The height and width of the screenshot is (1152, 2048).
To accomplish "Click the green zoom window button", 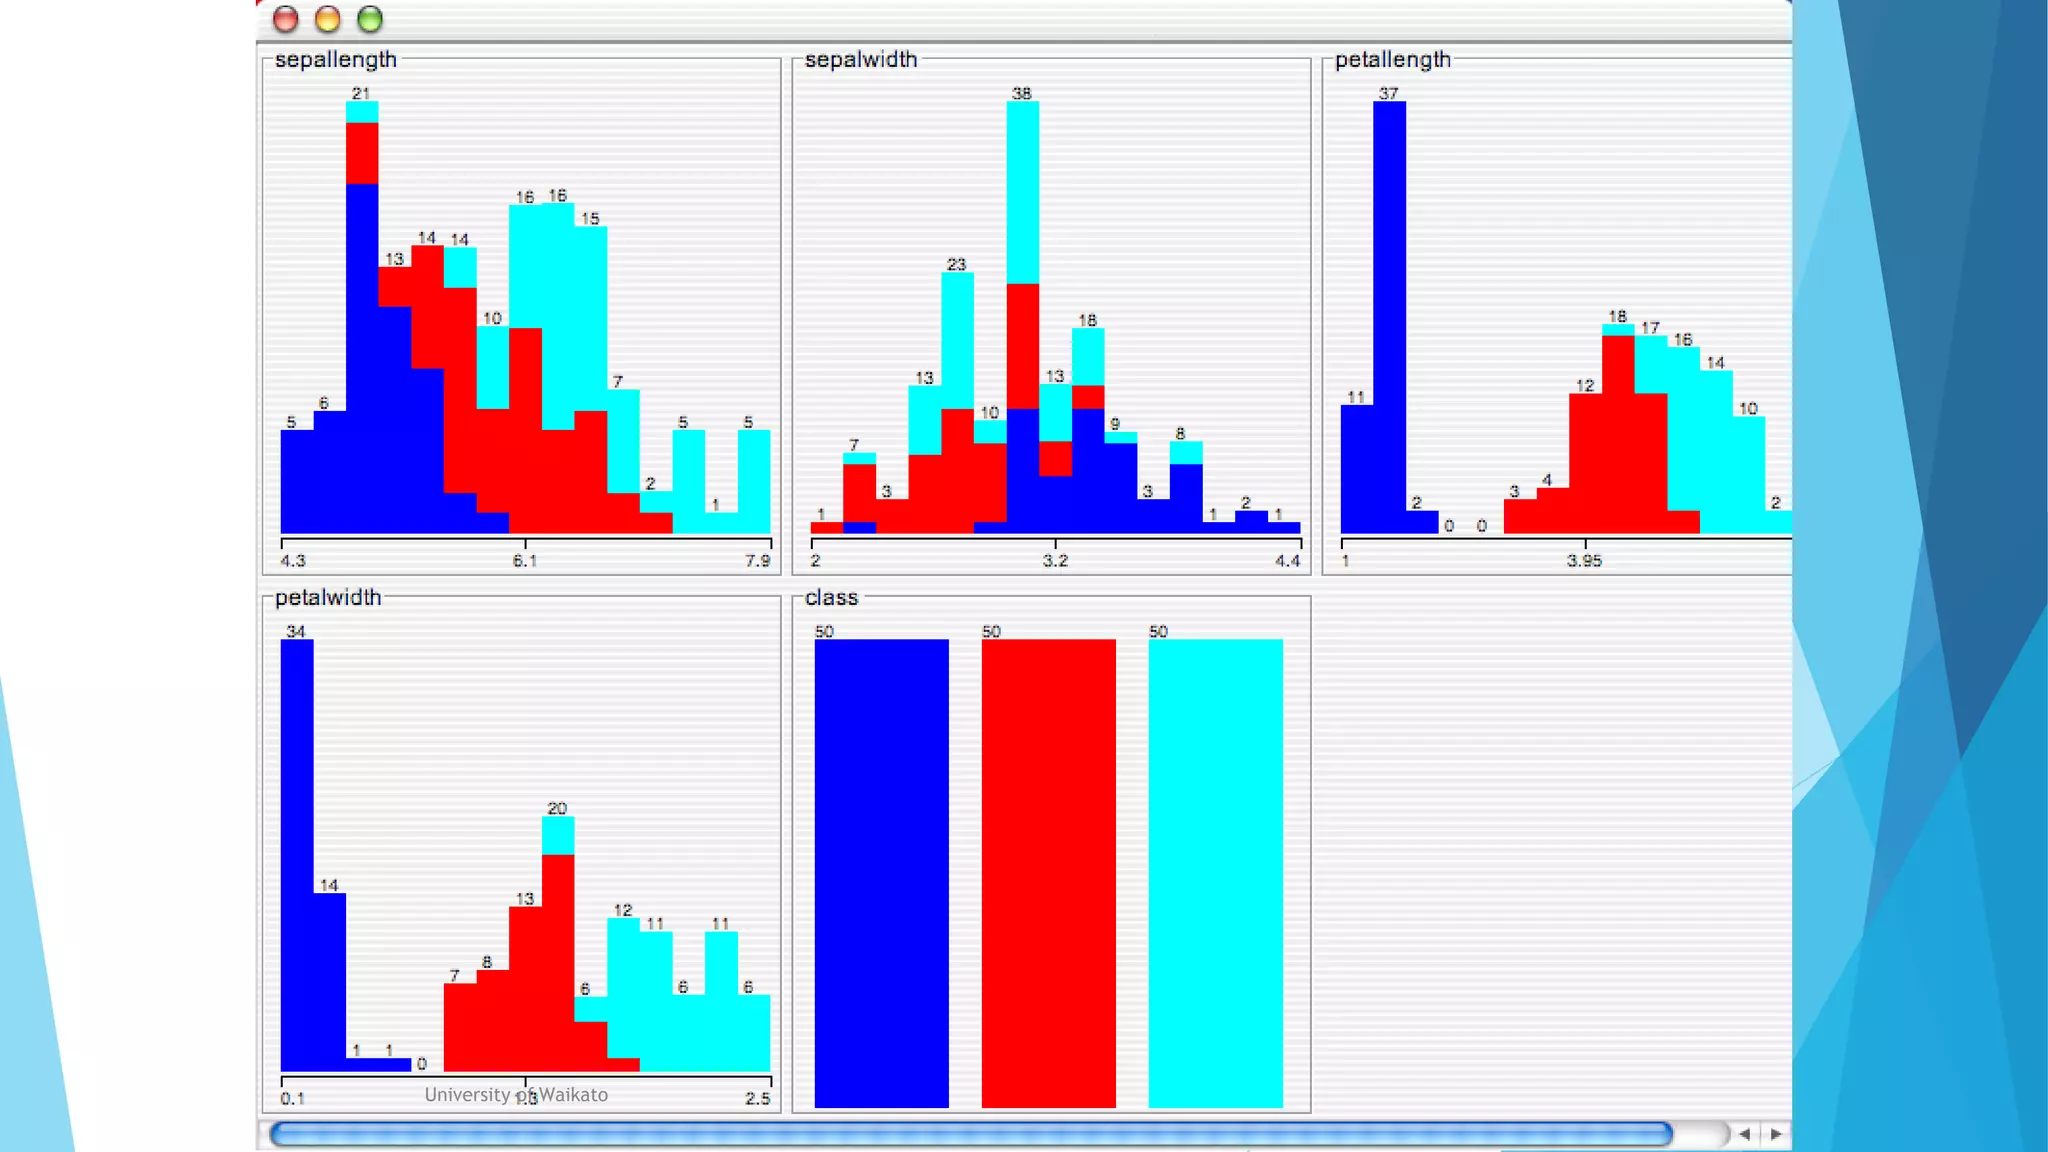I will (x=370, y=19).
